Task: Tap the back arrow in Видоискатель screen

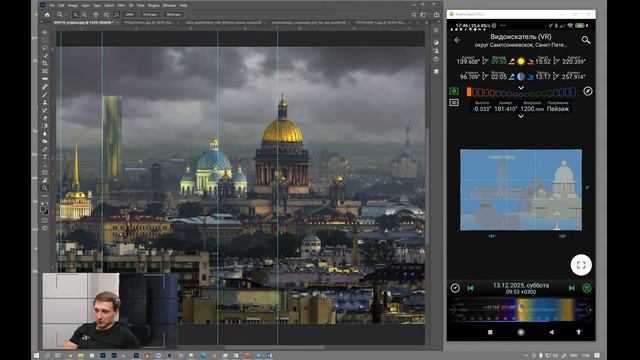Action: click(457, 40)
